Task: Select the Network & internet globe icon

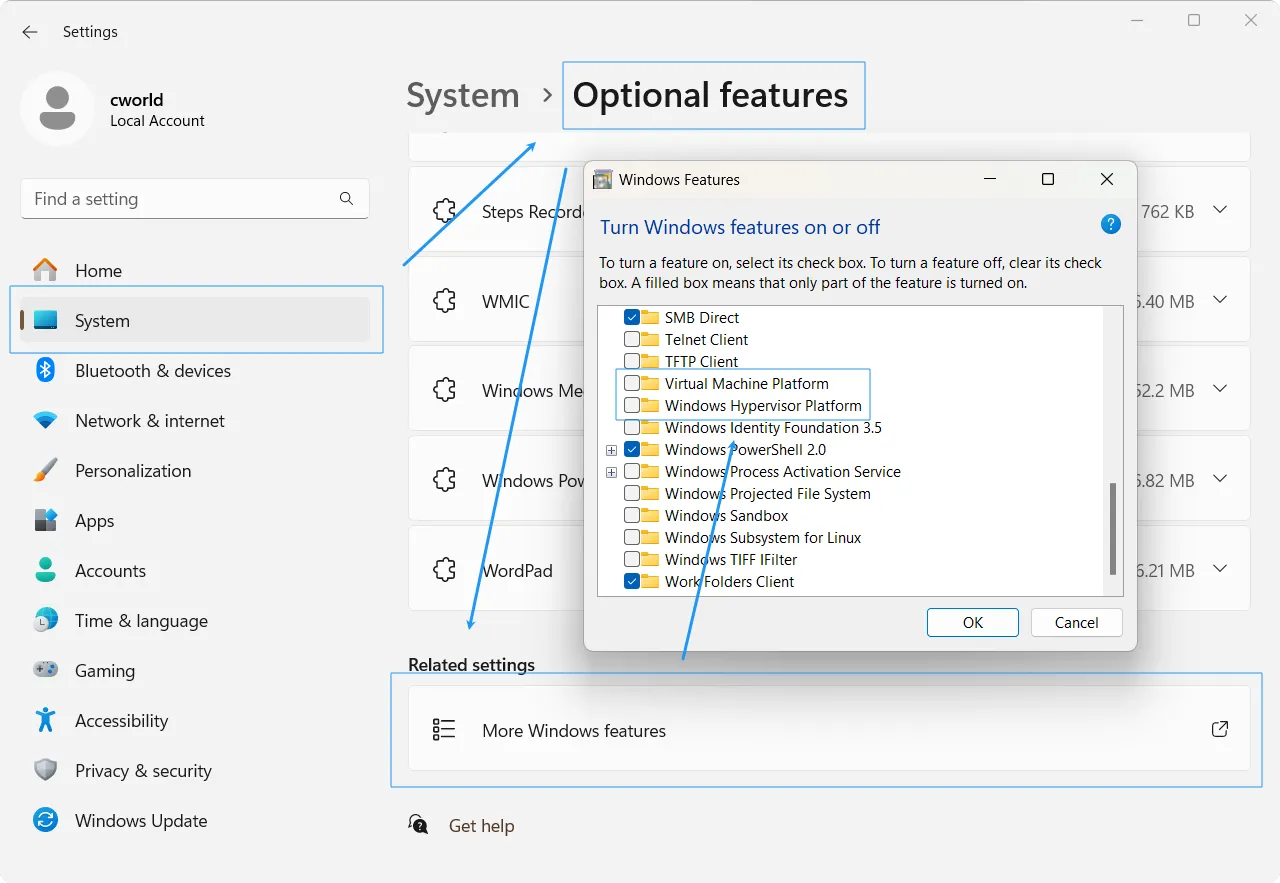Action: (46, 420)
